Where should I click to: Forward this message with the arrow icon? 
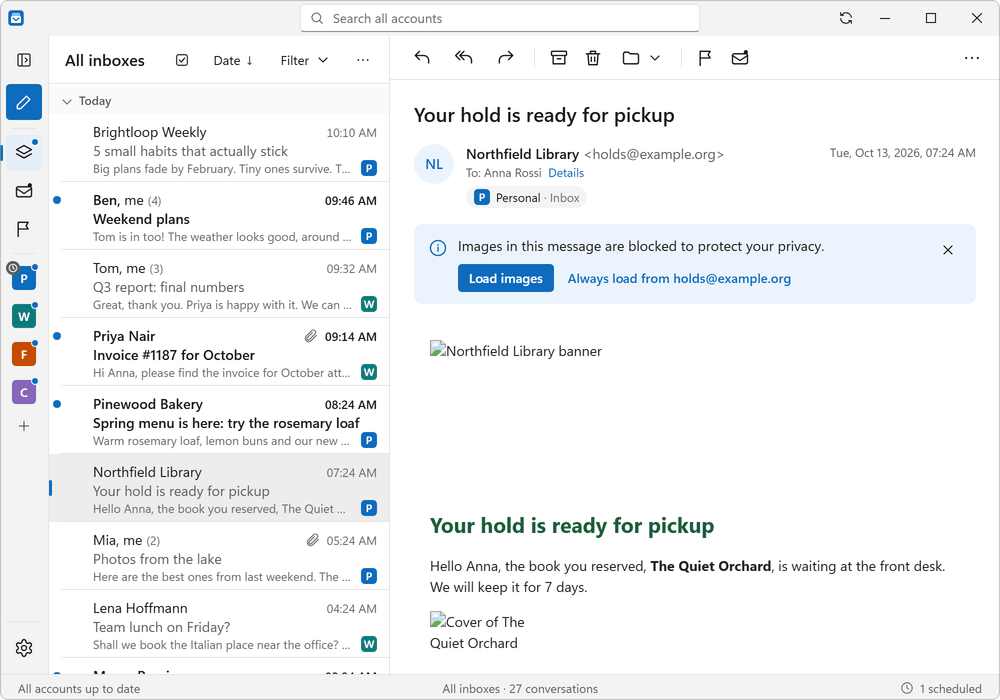506,58
